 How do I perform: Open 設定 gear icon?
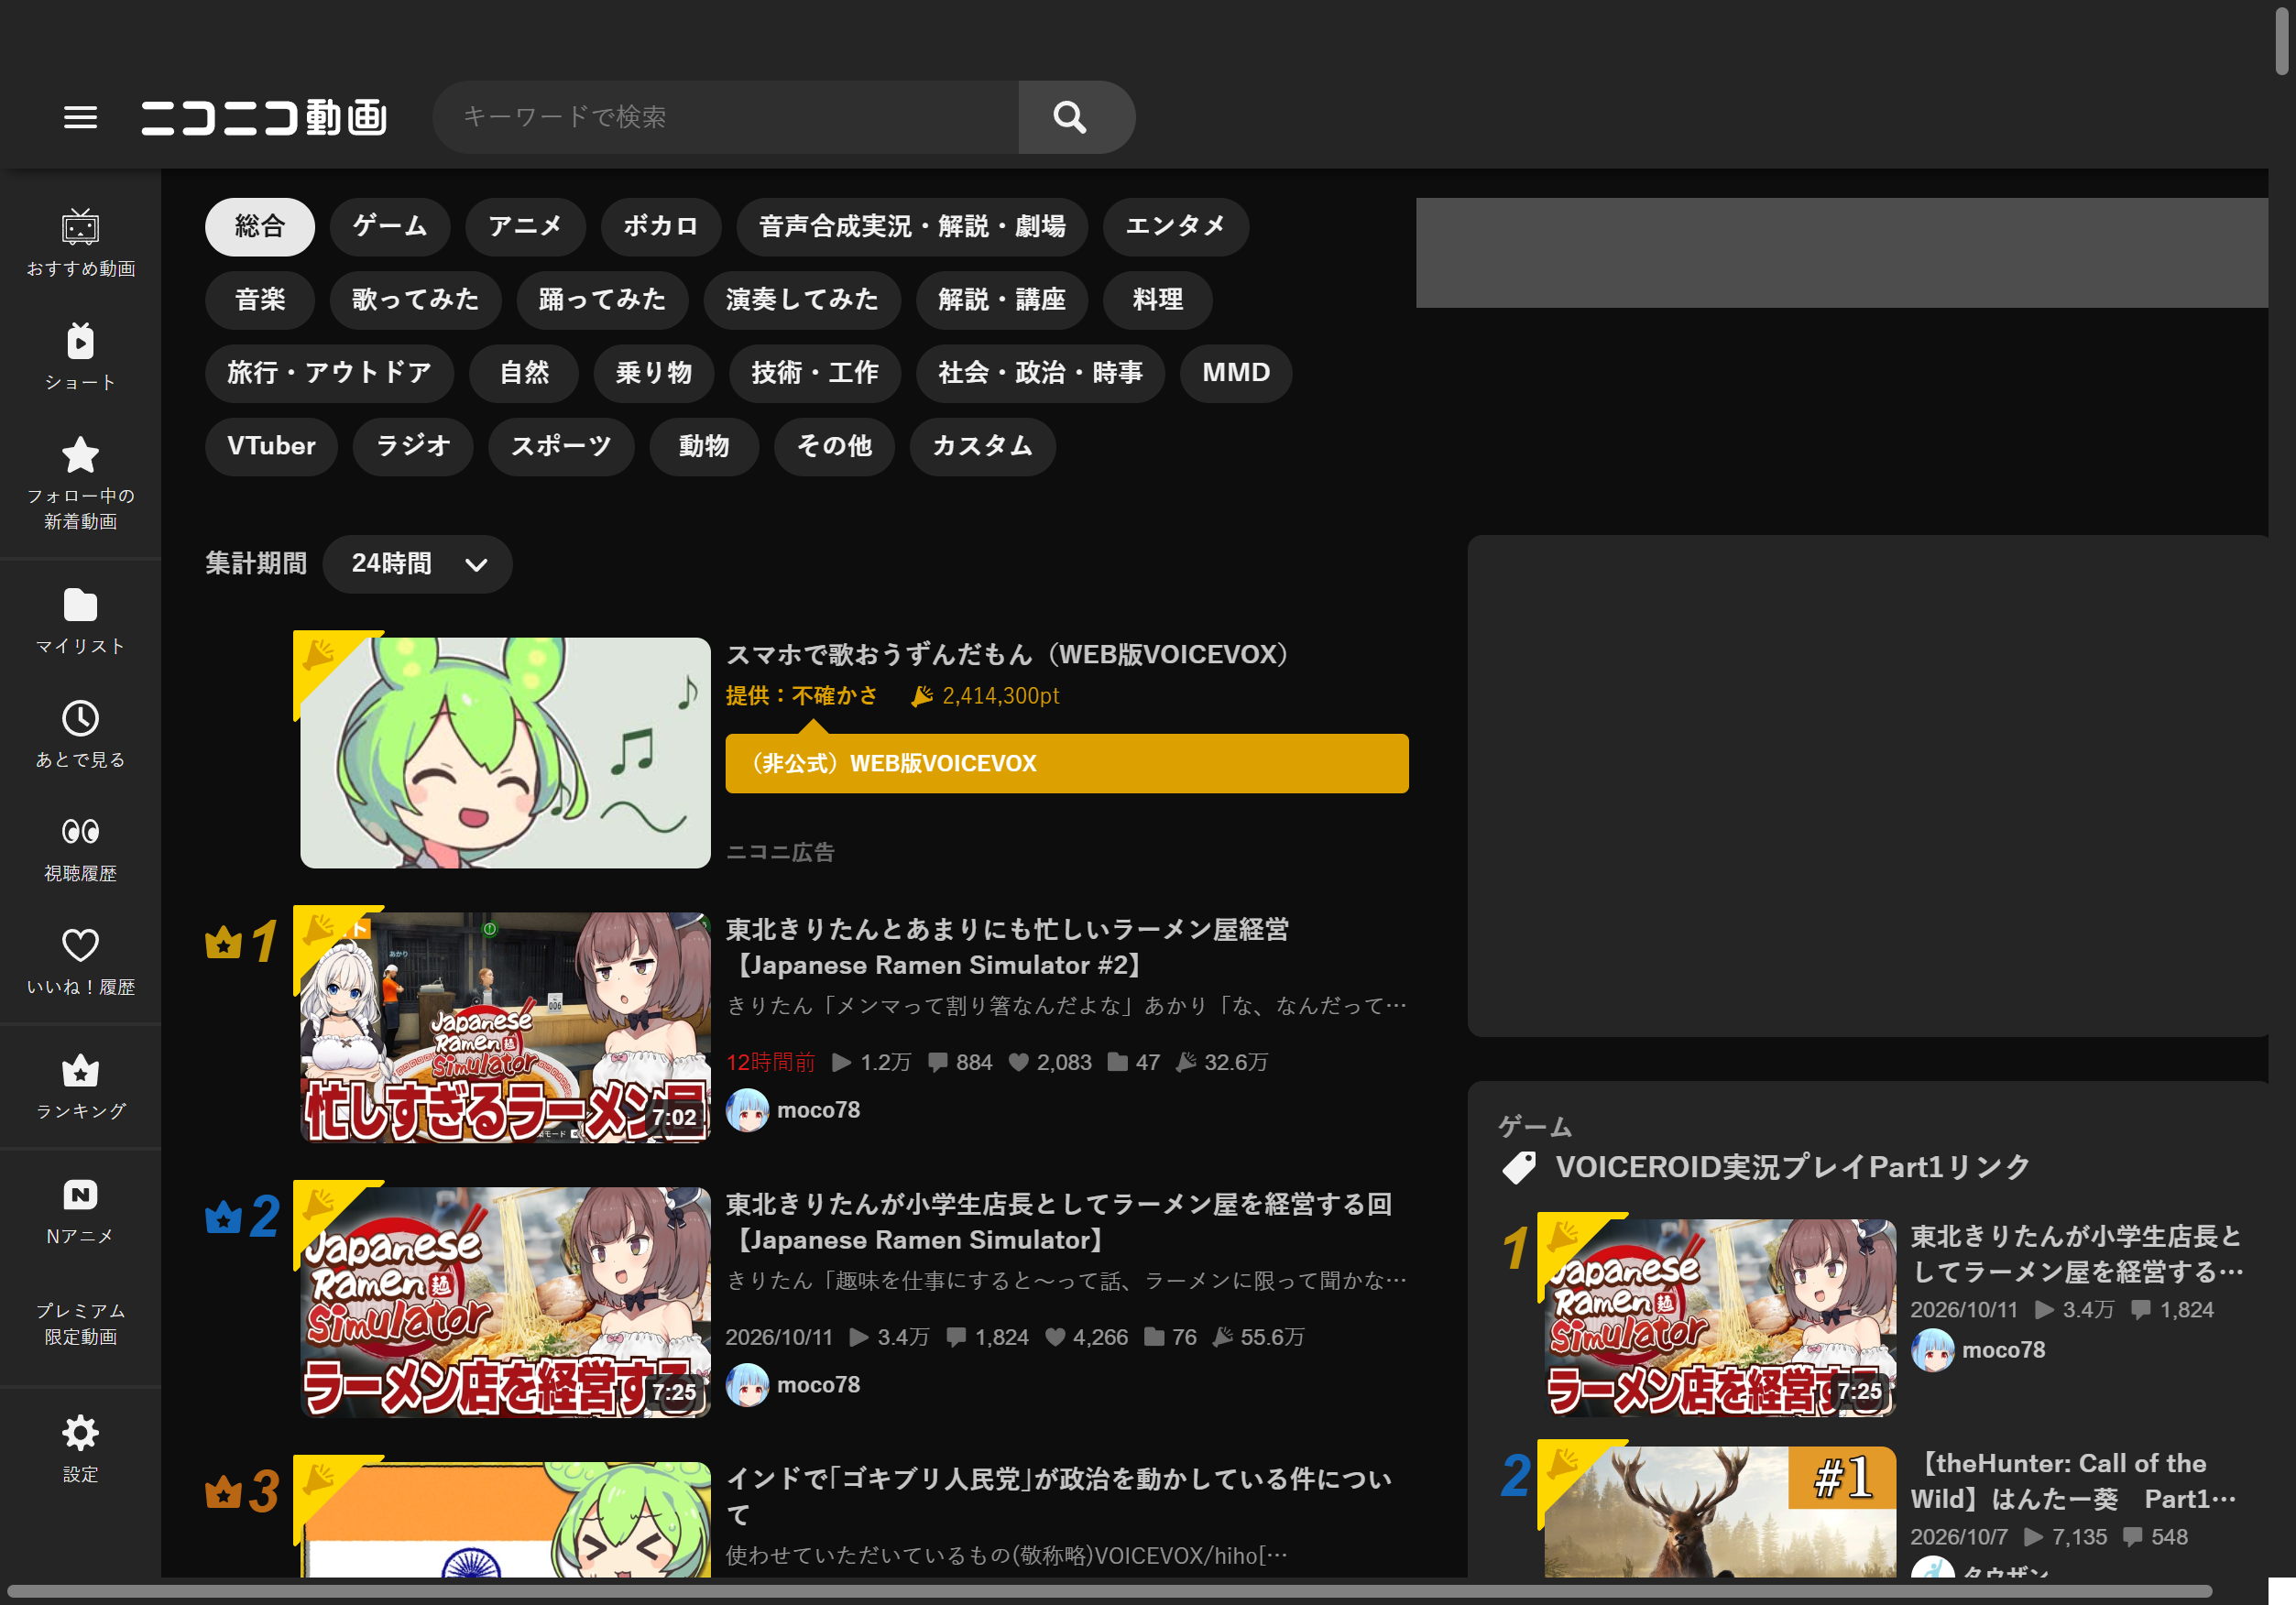(x=80, y=1433)
